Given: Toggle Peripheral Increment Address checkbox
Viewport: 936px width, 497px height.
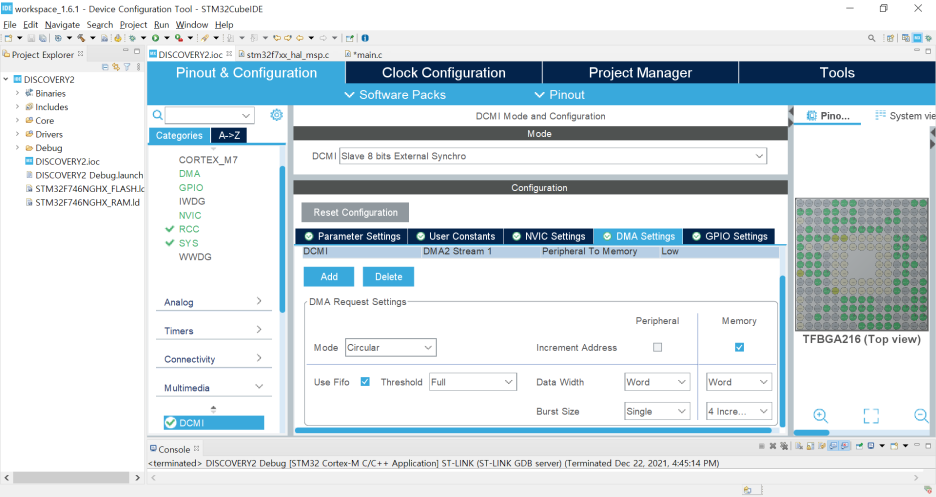Looking at the screenshot, I should (x=657, y=347).
